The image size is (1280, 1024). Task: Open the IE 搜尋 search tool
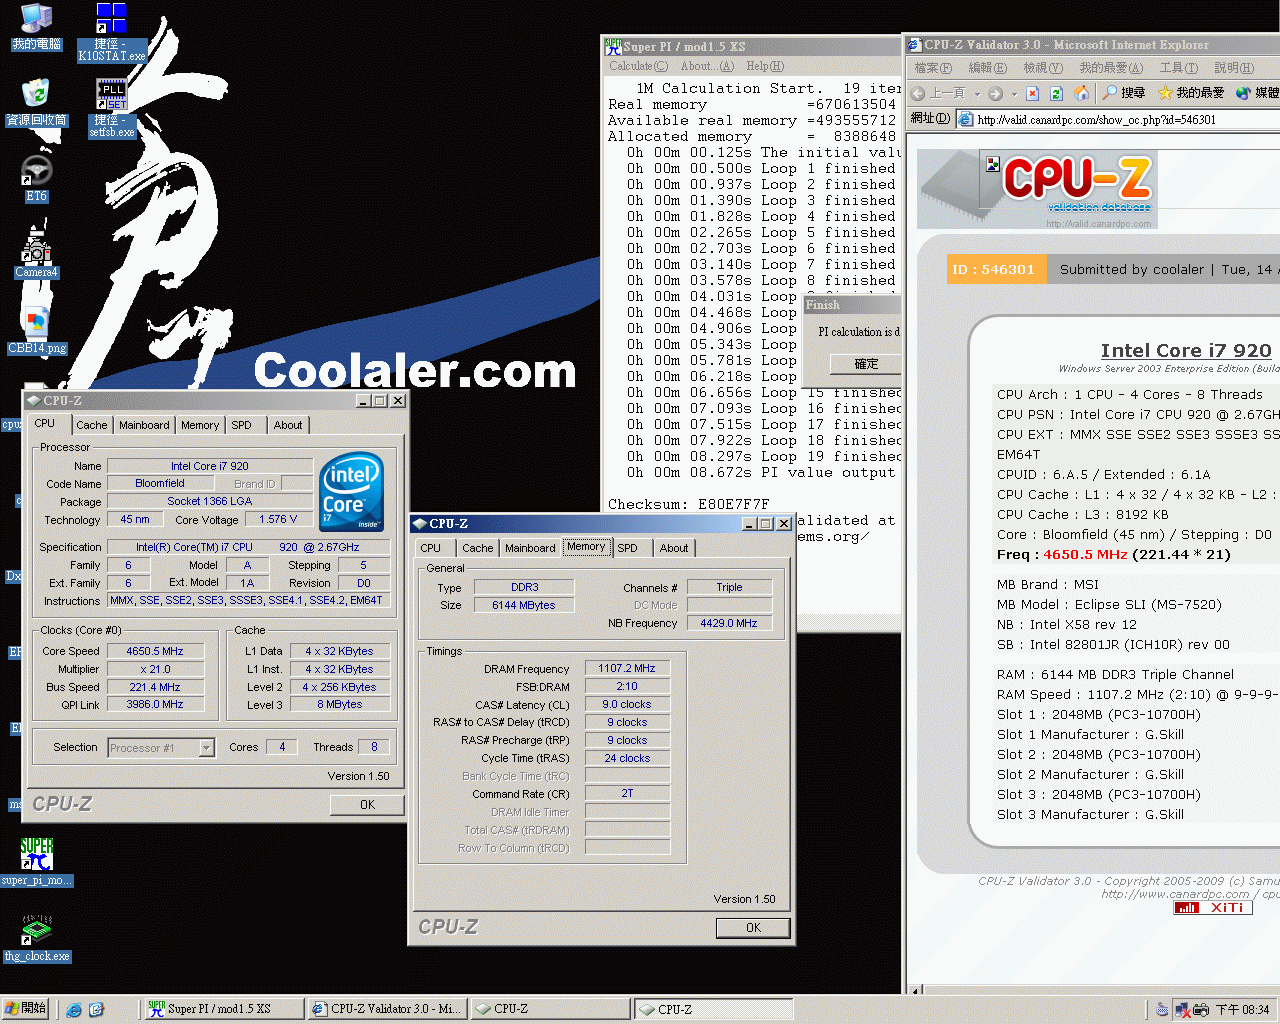pyautogui.click(x=1123, y=93)
